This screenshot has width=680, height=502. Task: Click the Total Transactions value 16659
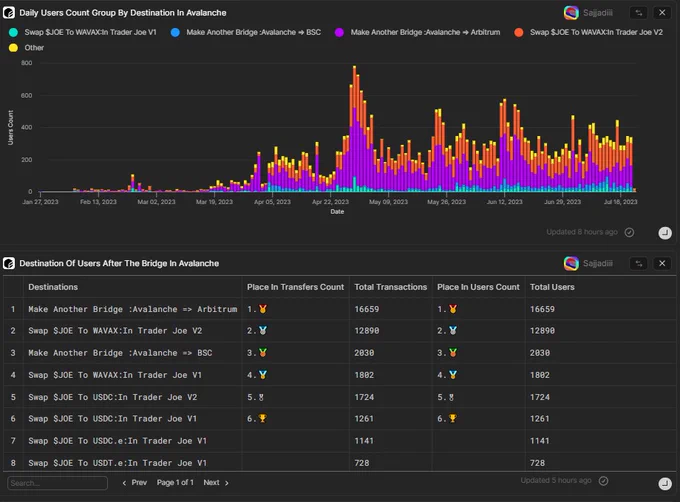pyautogui.click(x=366, y=309)
